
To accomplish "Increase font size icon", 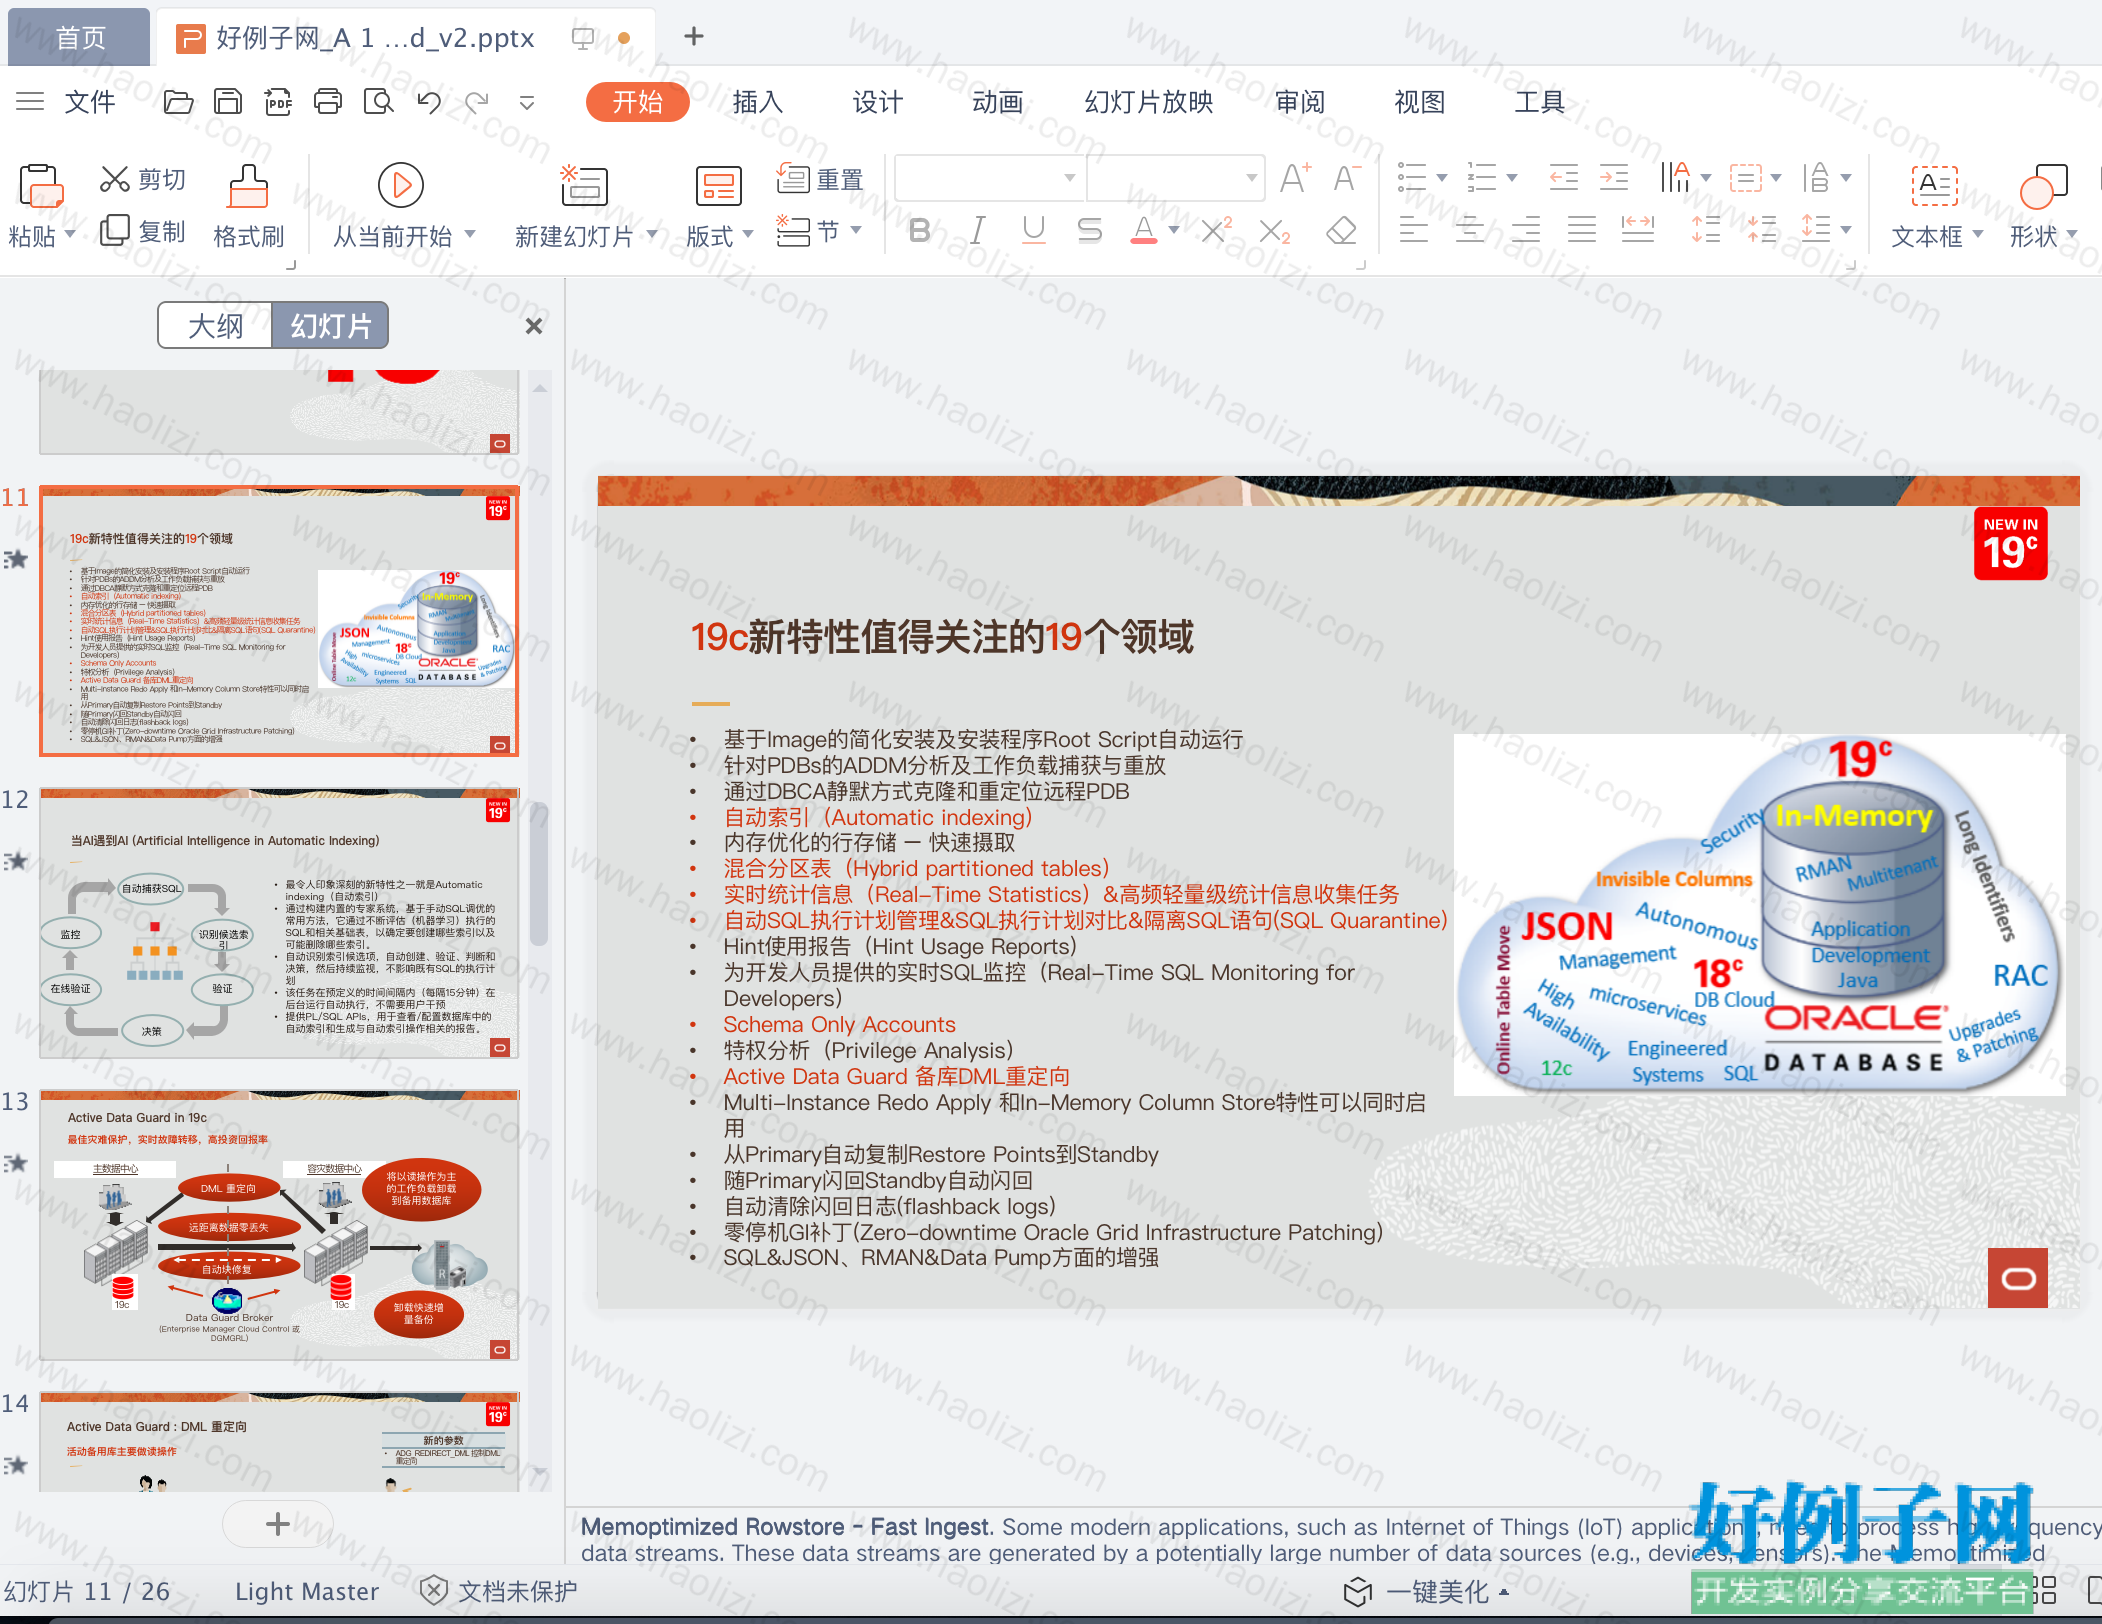I will 1296,179.
